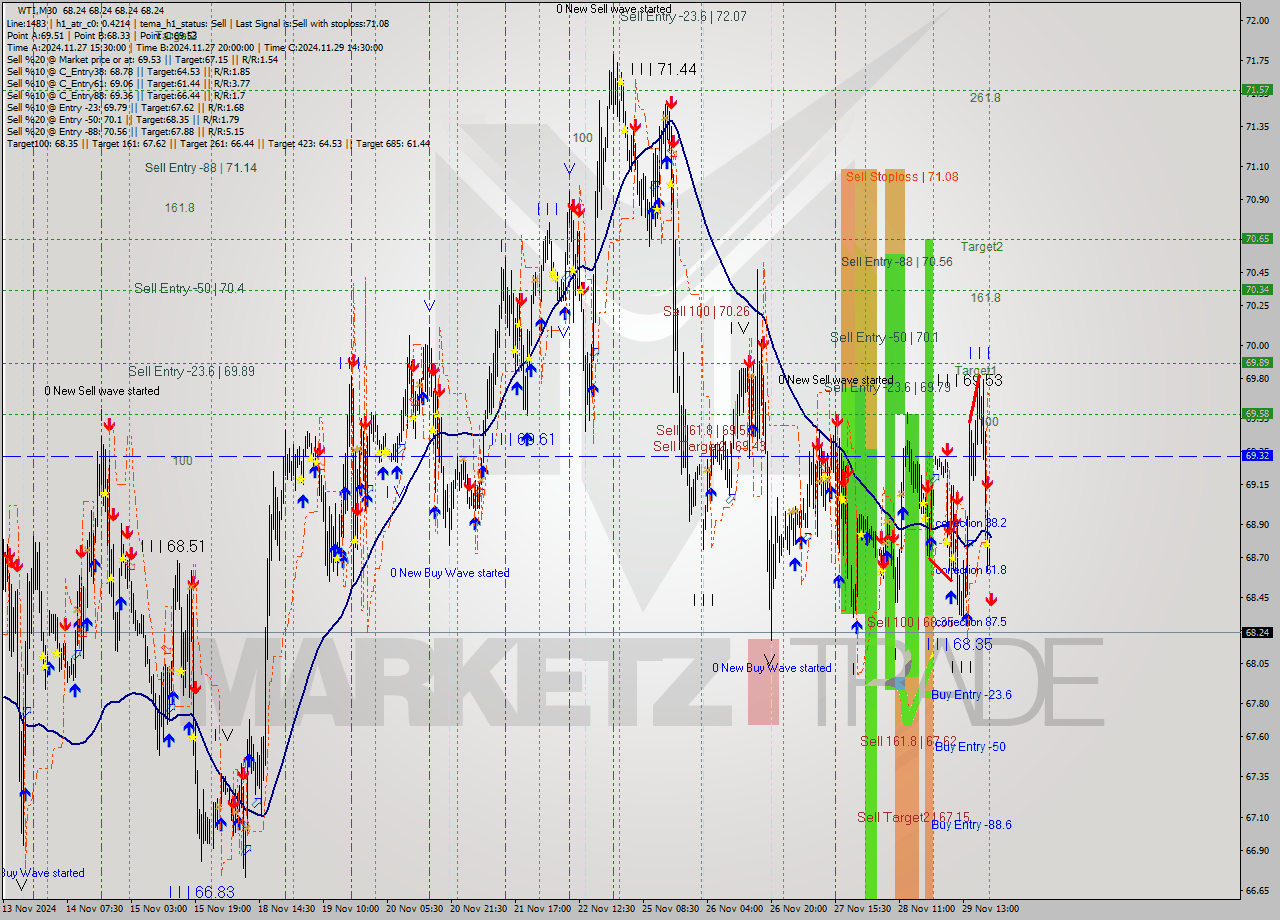Screen dimensions: 1280x920
Task: Select the blue 69.32 price tag on axis
Action: point(1257,456)
